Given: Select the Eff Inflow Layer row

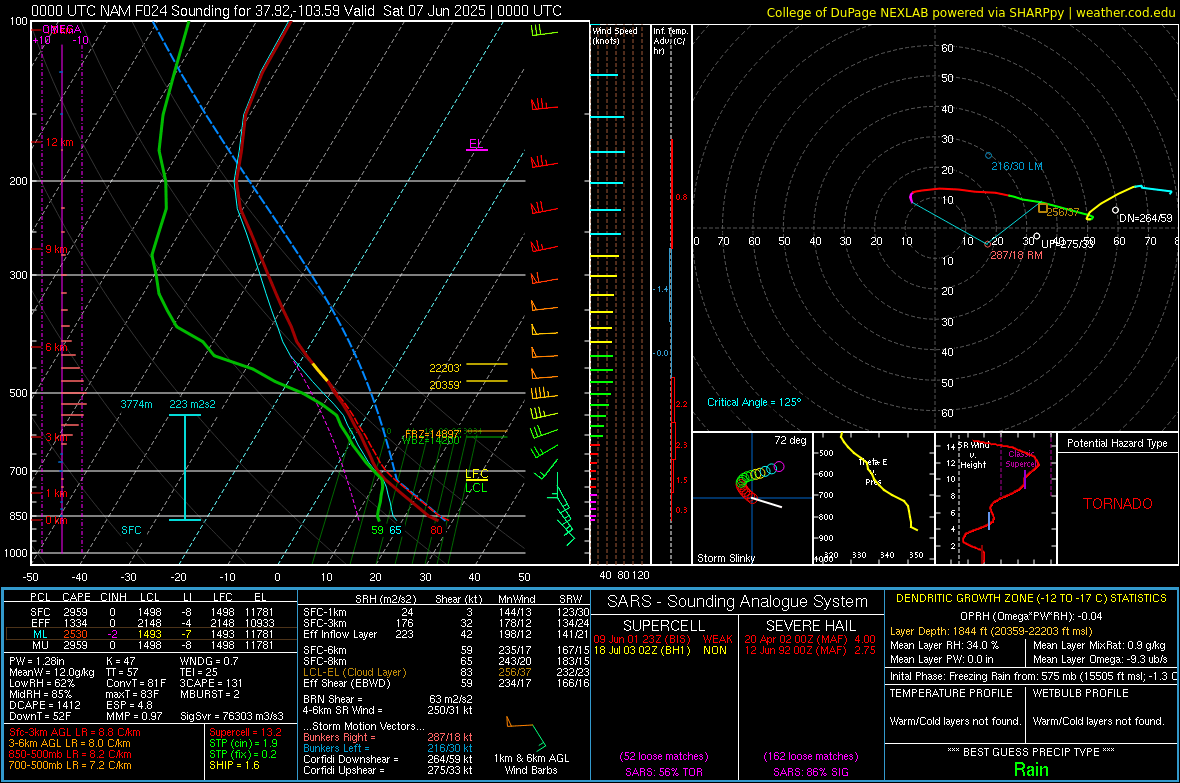Looking at the screenshot, I should pos(446,634).
